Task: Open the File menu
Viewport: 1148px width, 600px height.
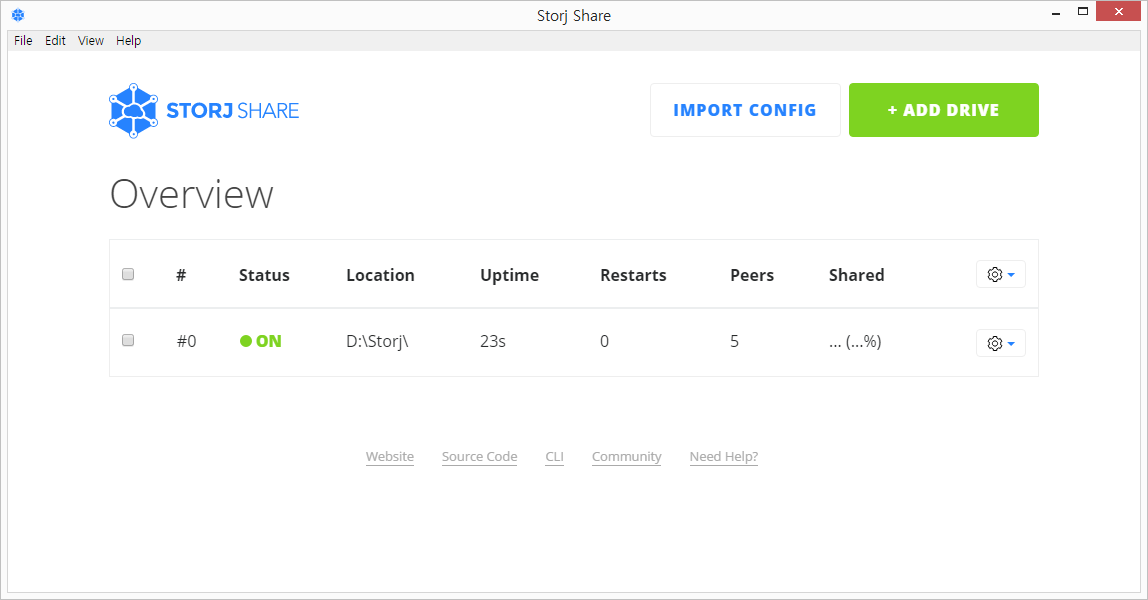Action: 23,40
